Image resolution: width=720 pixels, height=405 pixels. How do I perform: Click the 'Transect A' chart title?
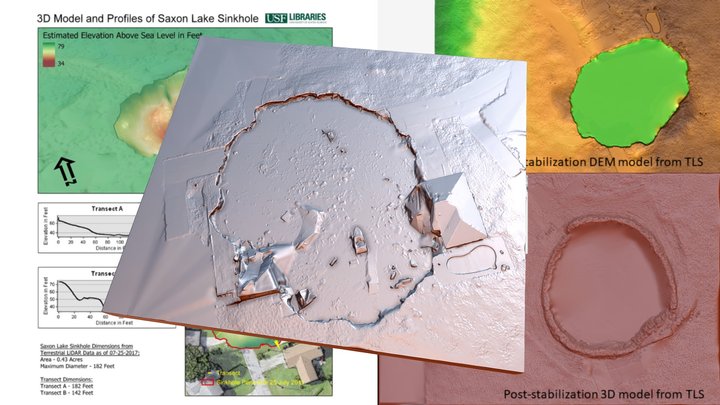107,208
